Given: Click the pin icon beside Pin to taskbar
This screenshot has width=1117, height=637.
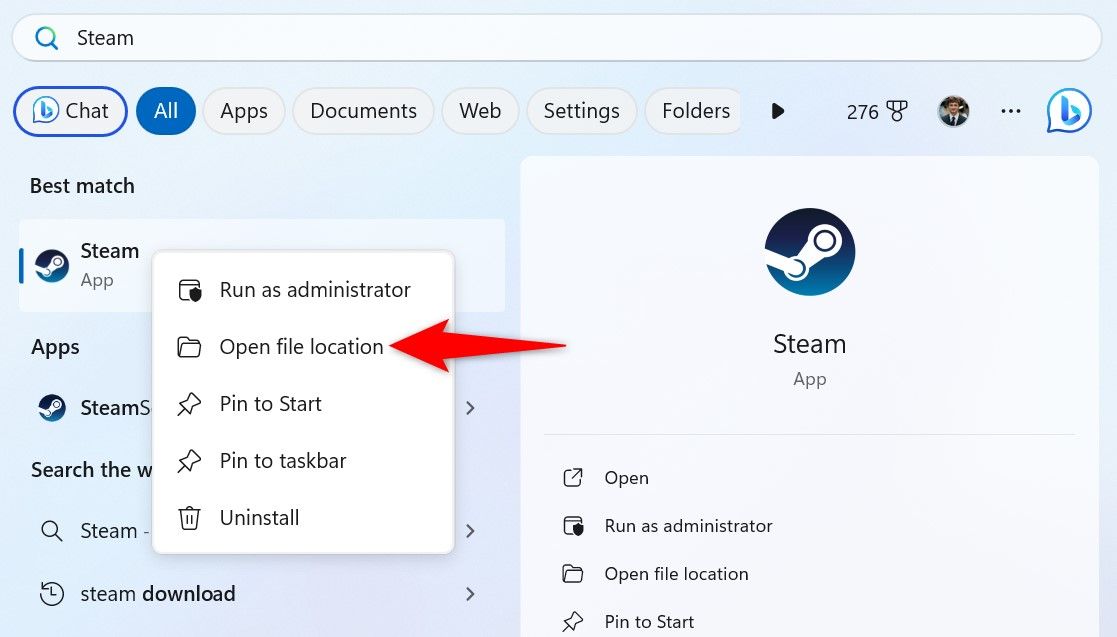Looking at the screenshot, I should click(x=189, y=461).
